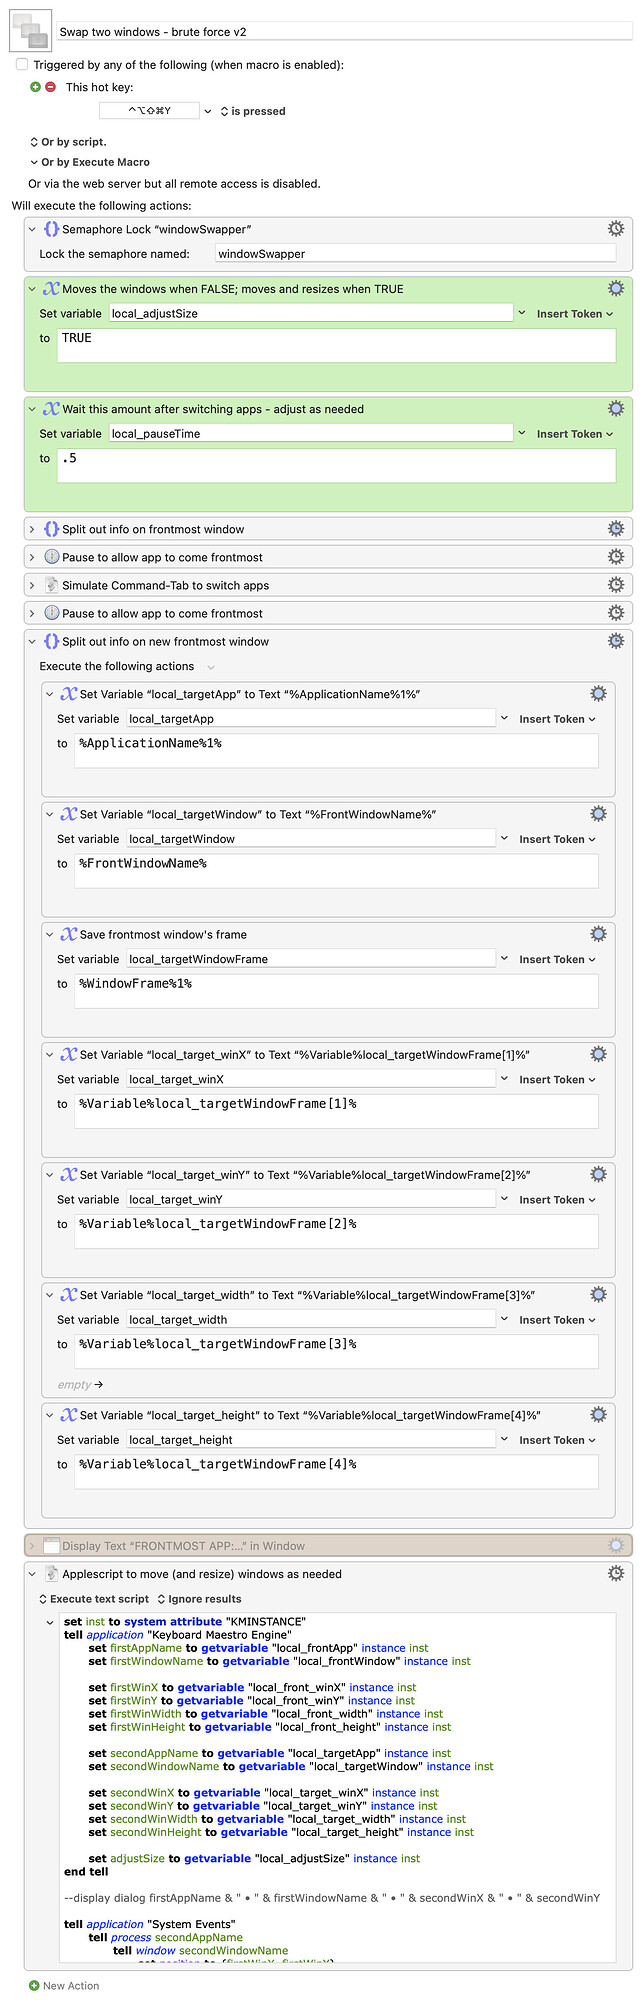Open gear menu for 'Save frontmost window's frame'
This screenshot has width=642, height=2000.
pos(598,933)
